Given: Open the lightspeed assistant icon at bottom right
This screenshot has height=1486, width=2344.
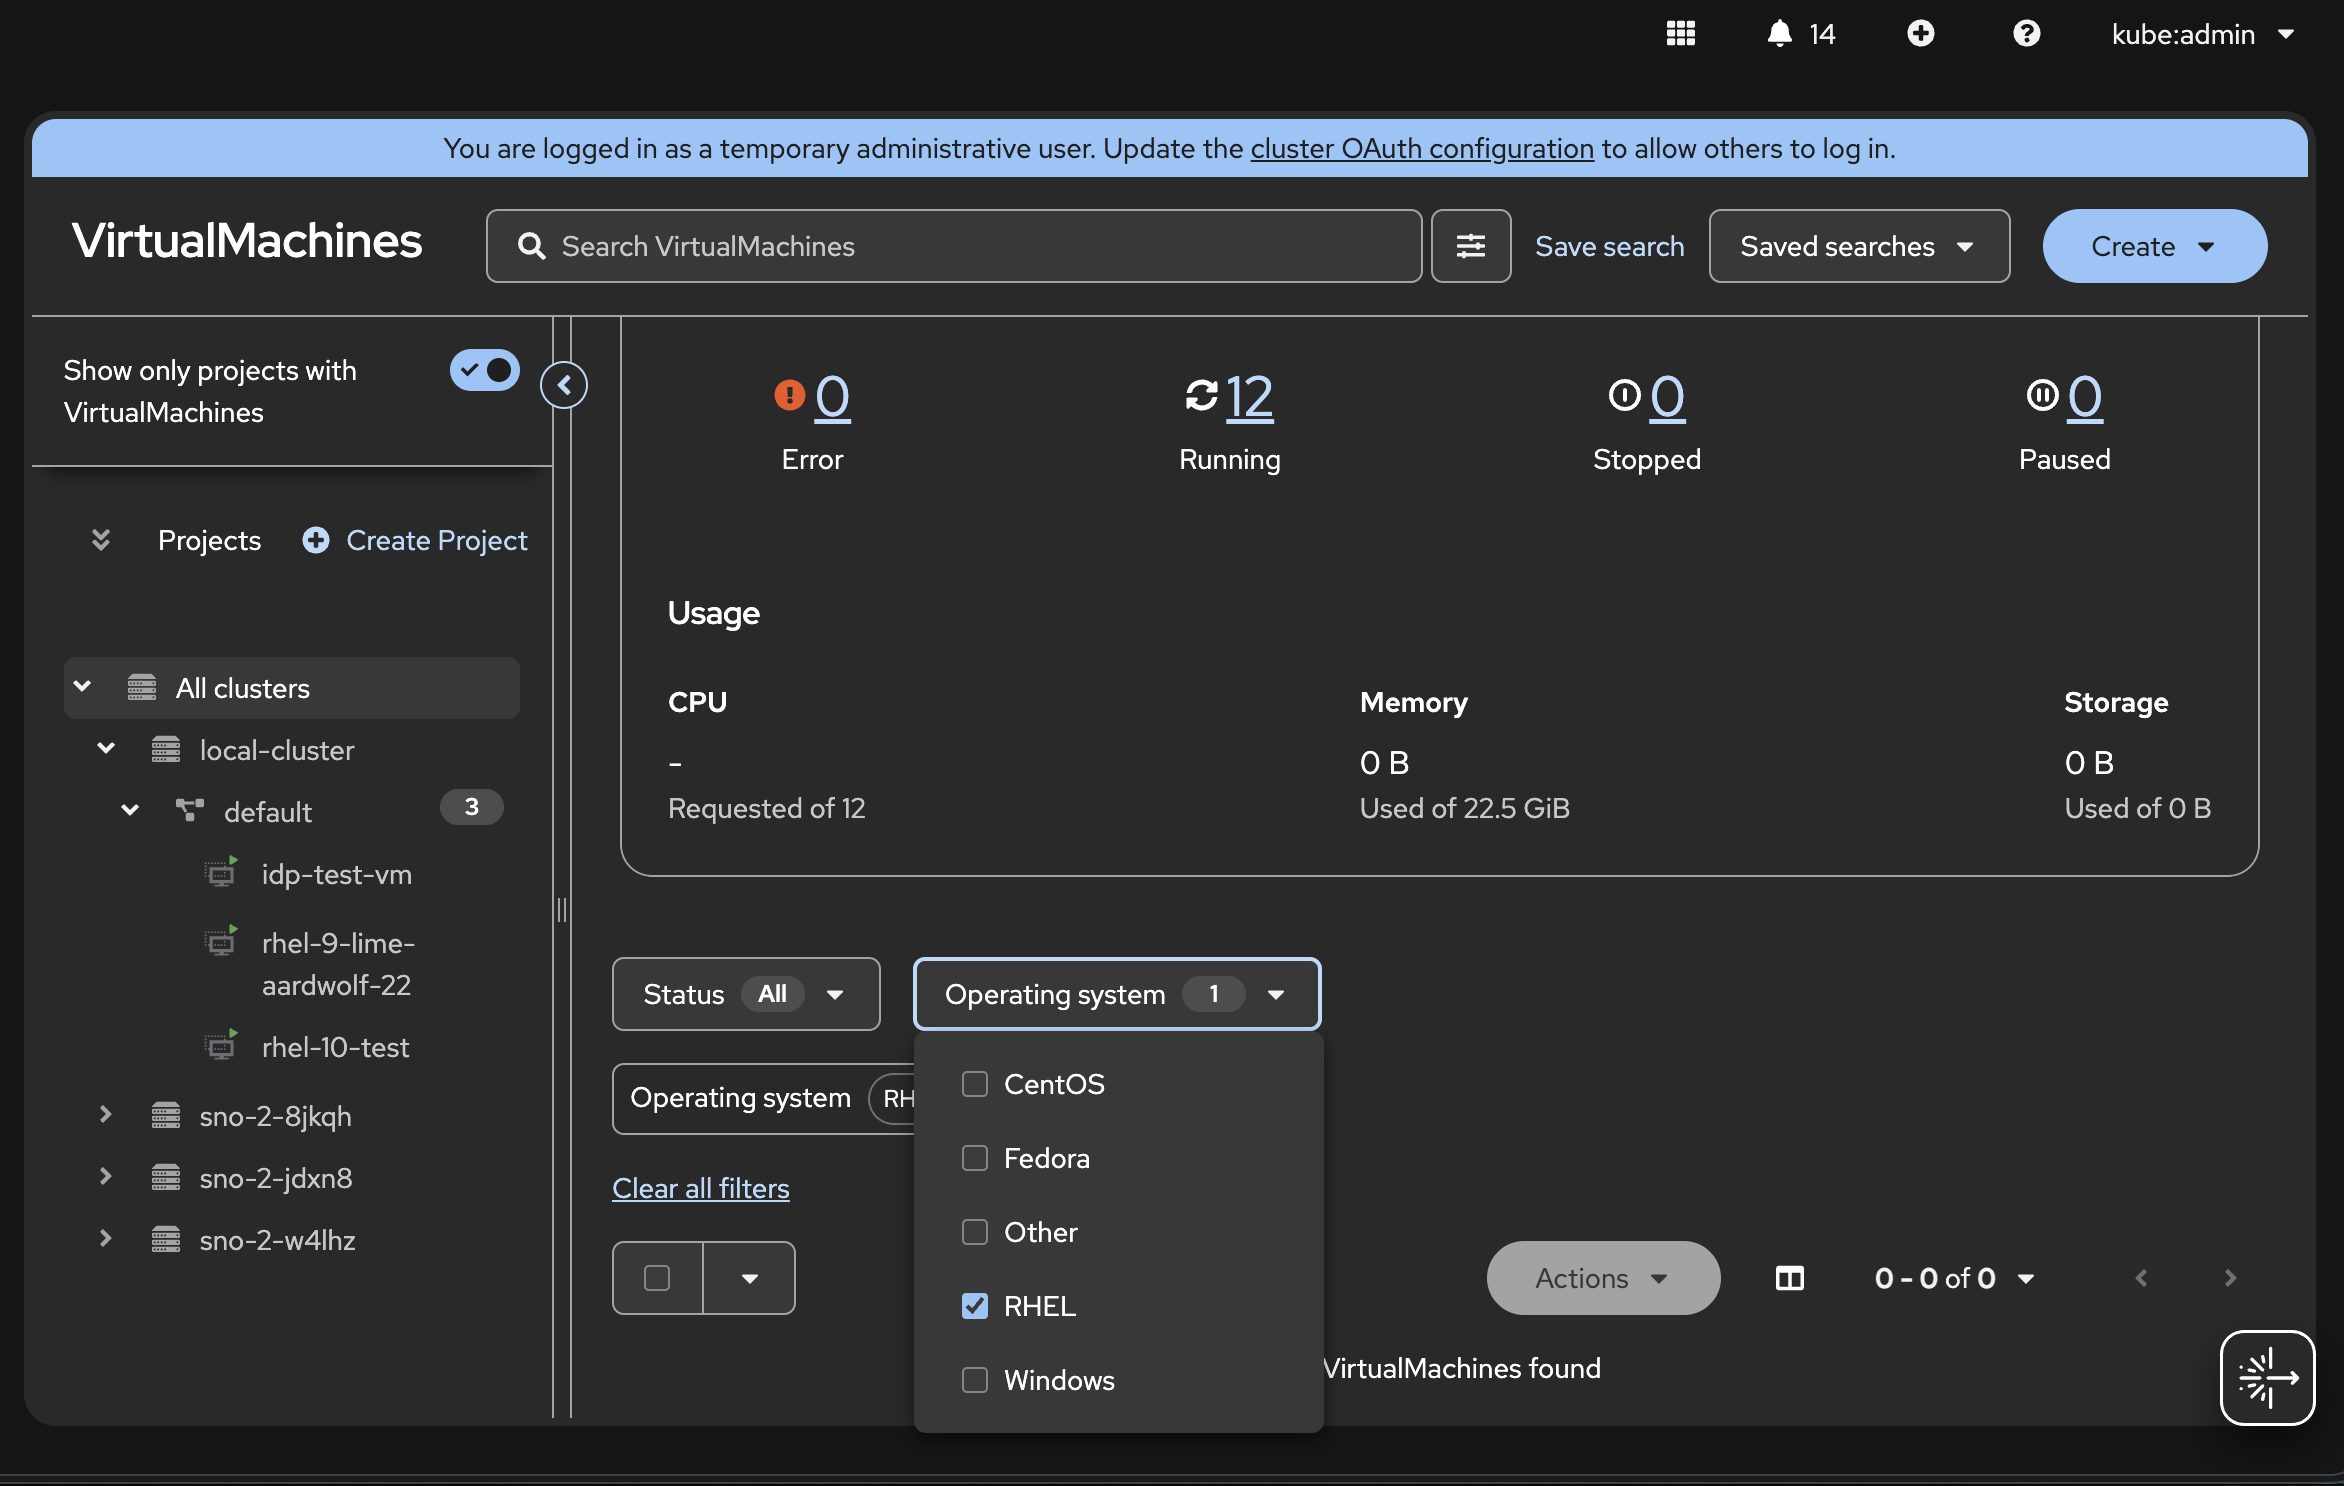Looking at the screenshot, I should [2267, 1378].
